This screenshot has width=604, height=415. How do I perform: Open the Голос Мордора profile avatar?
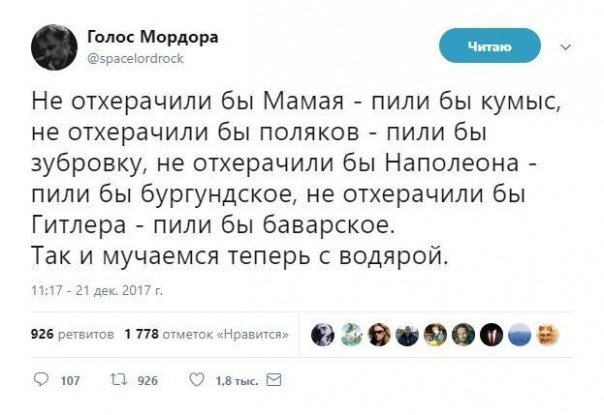click(54, 46)
